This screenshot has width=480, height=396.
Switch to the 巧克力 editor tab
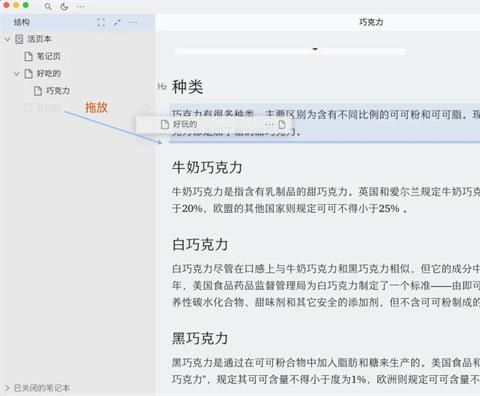tap(371, 22)
